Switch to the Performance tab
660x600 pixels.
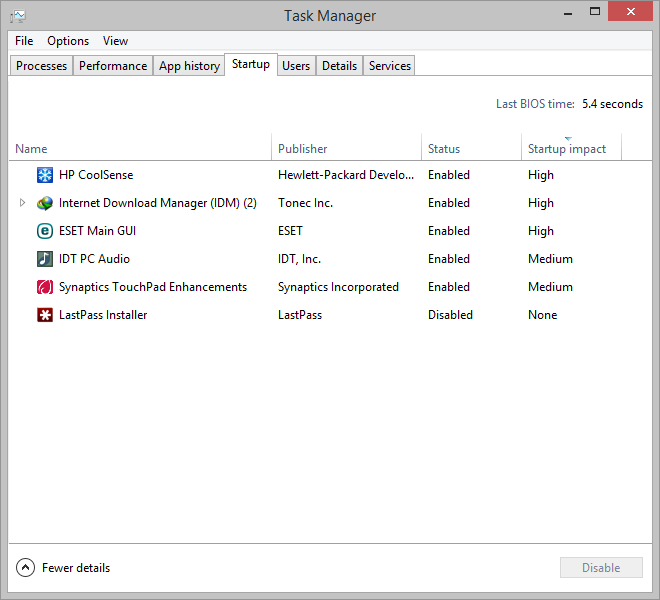[x=113, y=66]
